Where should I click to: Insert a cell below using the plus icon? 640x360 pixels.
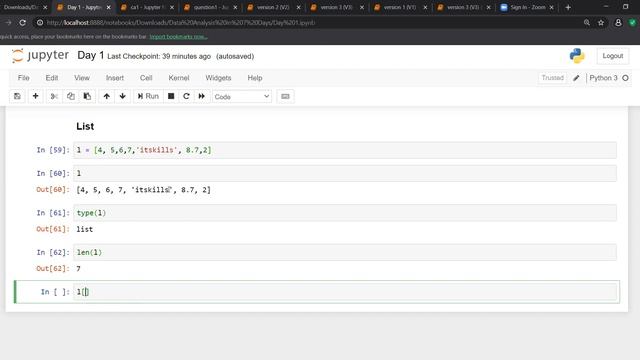(36, 96)
